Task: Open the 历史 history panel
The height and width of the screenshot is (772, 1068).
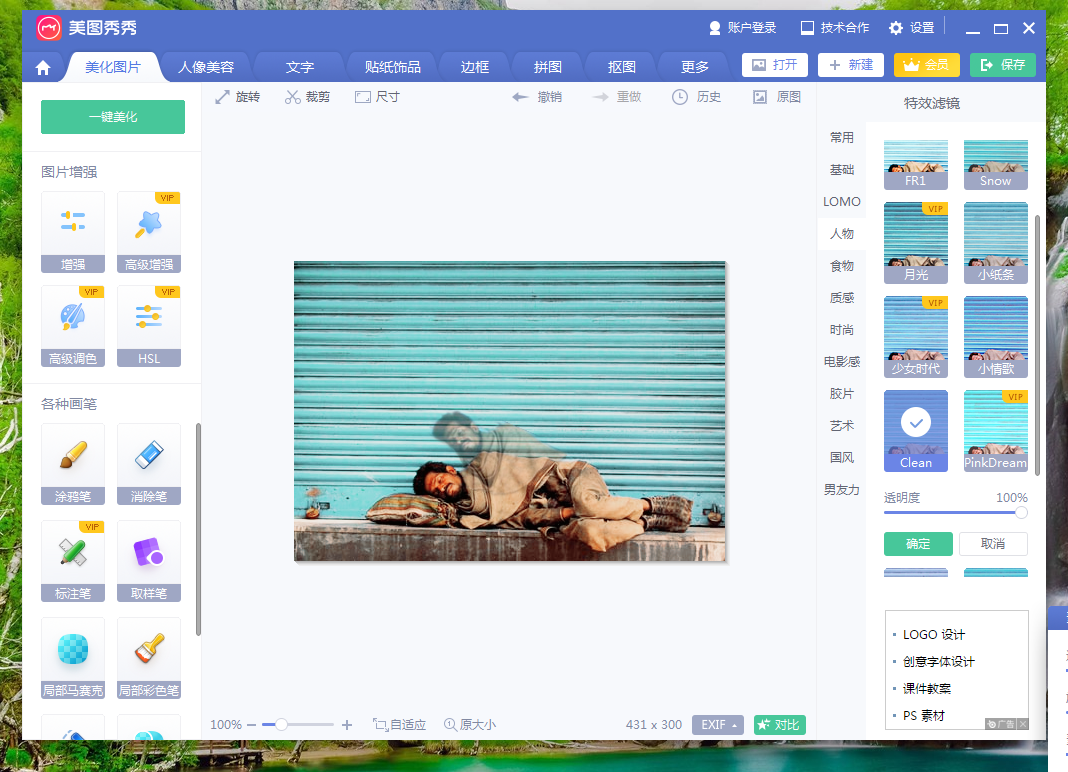Action: tap(696, 96)
